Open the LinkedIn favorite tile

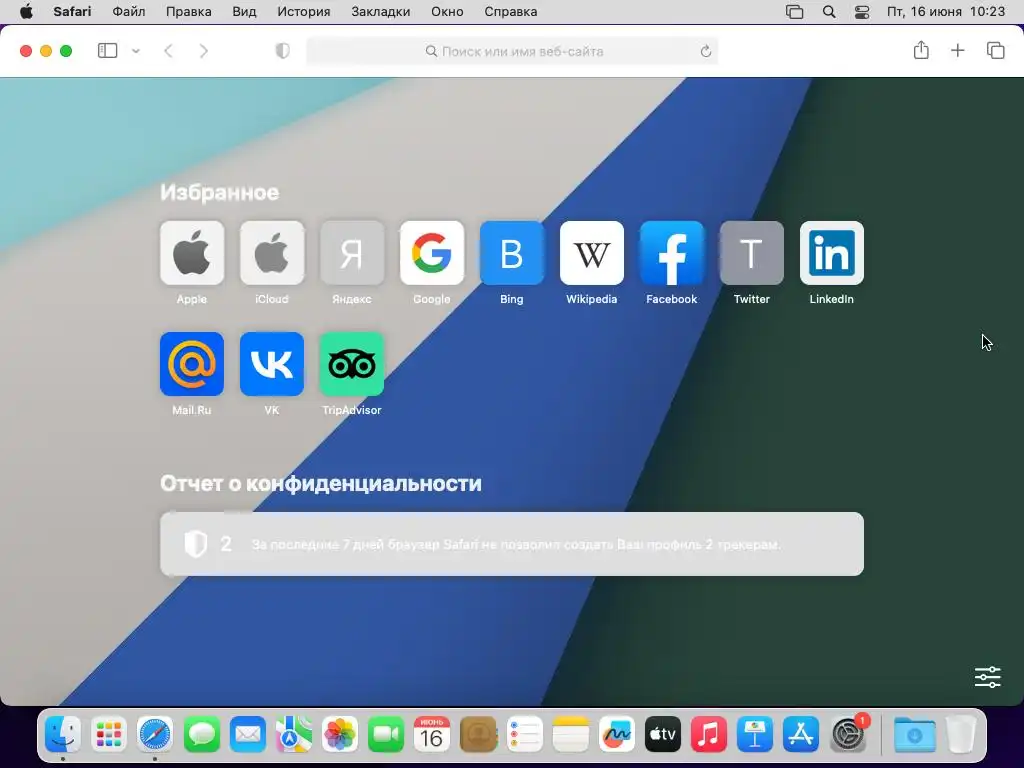pyautogui.click(x=832, y=253)
